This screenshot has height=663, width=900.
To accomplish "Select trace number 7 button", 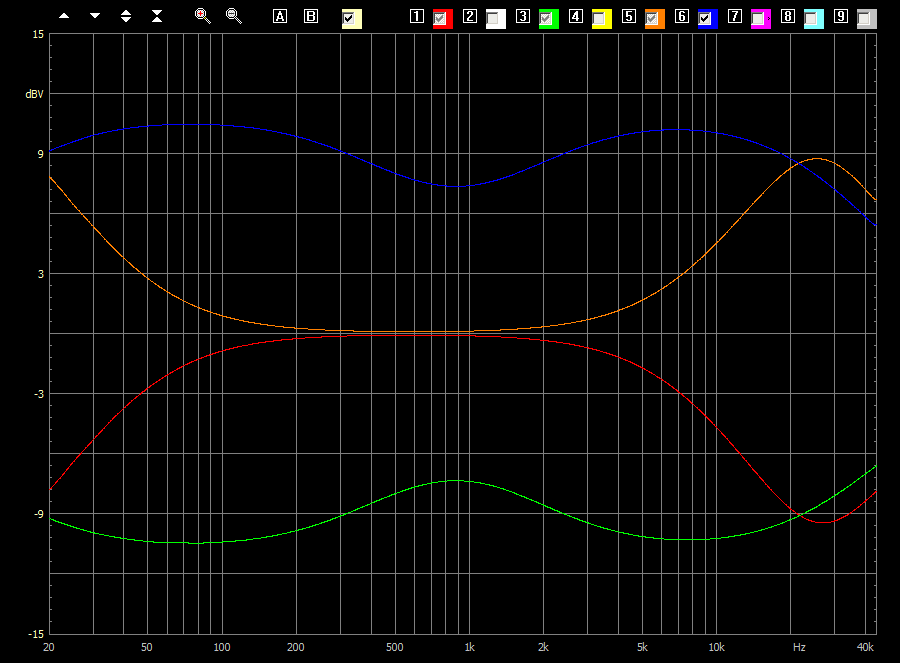I will (x=734, y=16).
